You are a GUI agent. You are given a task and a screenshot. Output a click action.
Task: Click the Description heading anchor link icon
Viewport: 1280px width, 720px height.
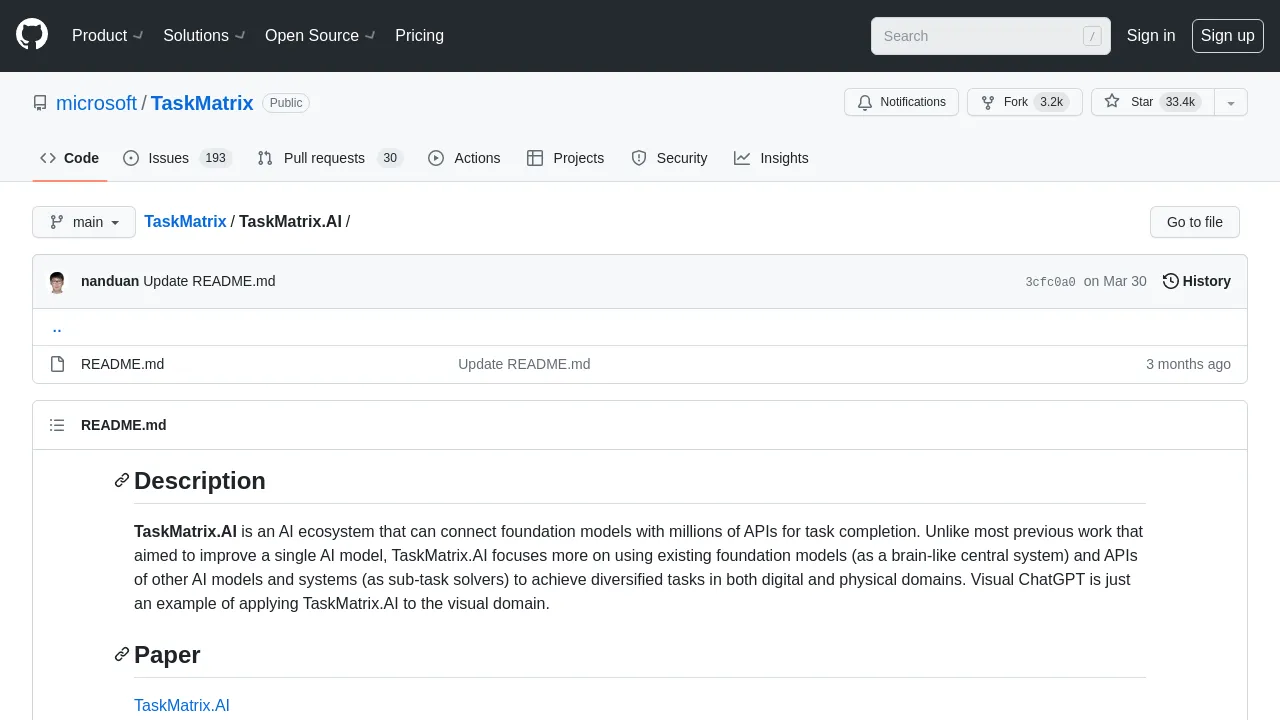[x=122, y=480]
